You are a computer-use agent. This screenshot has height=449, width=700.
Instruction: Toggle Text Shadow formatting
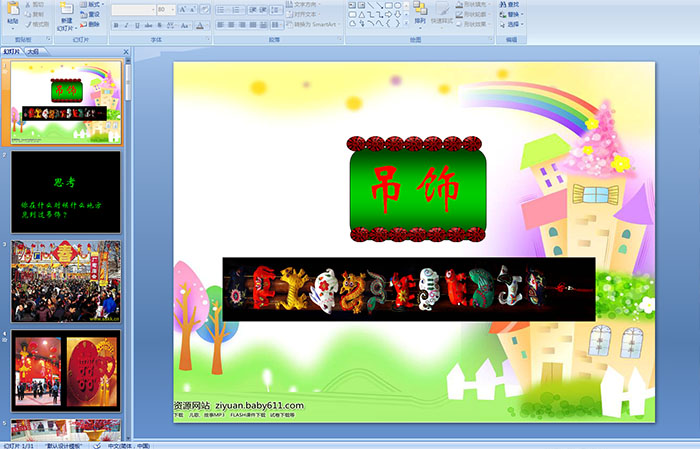coord(159,25)
